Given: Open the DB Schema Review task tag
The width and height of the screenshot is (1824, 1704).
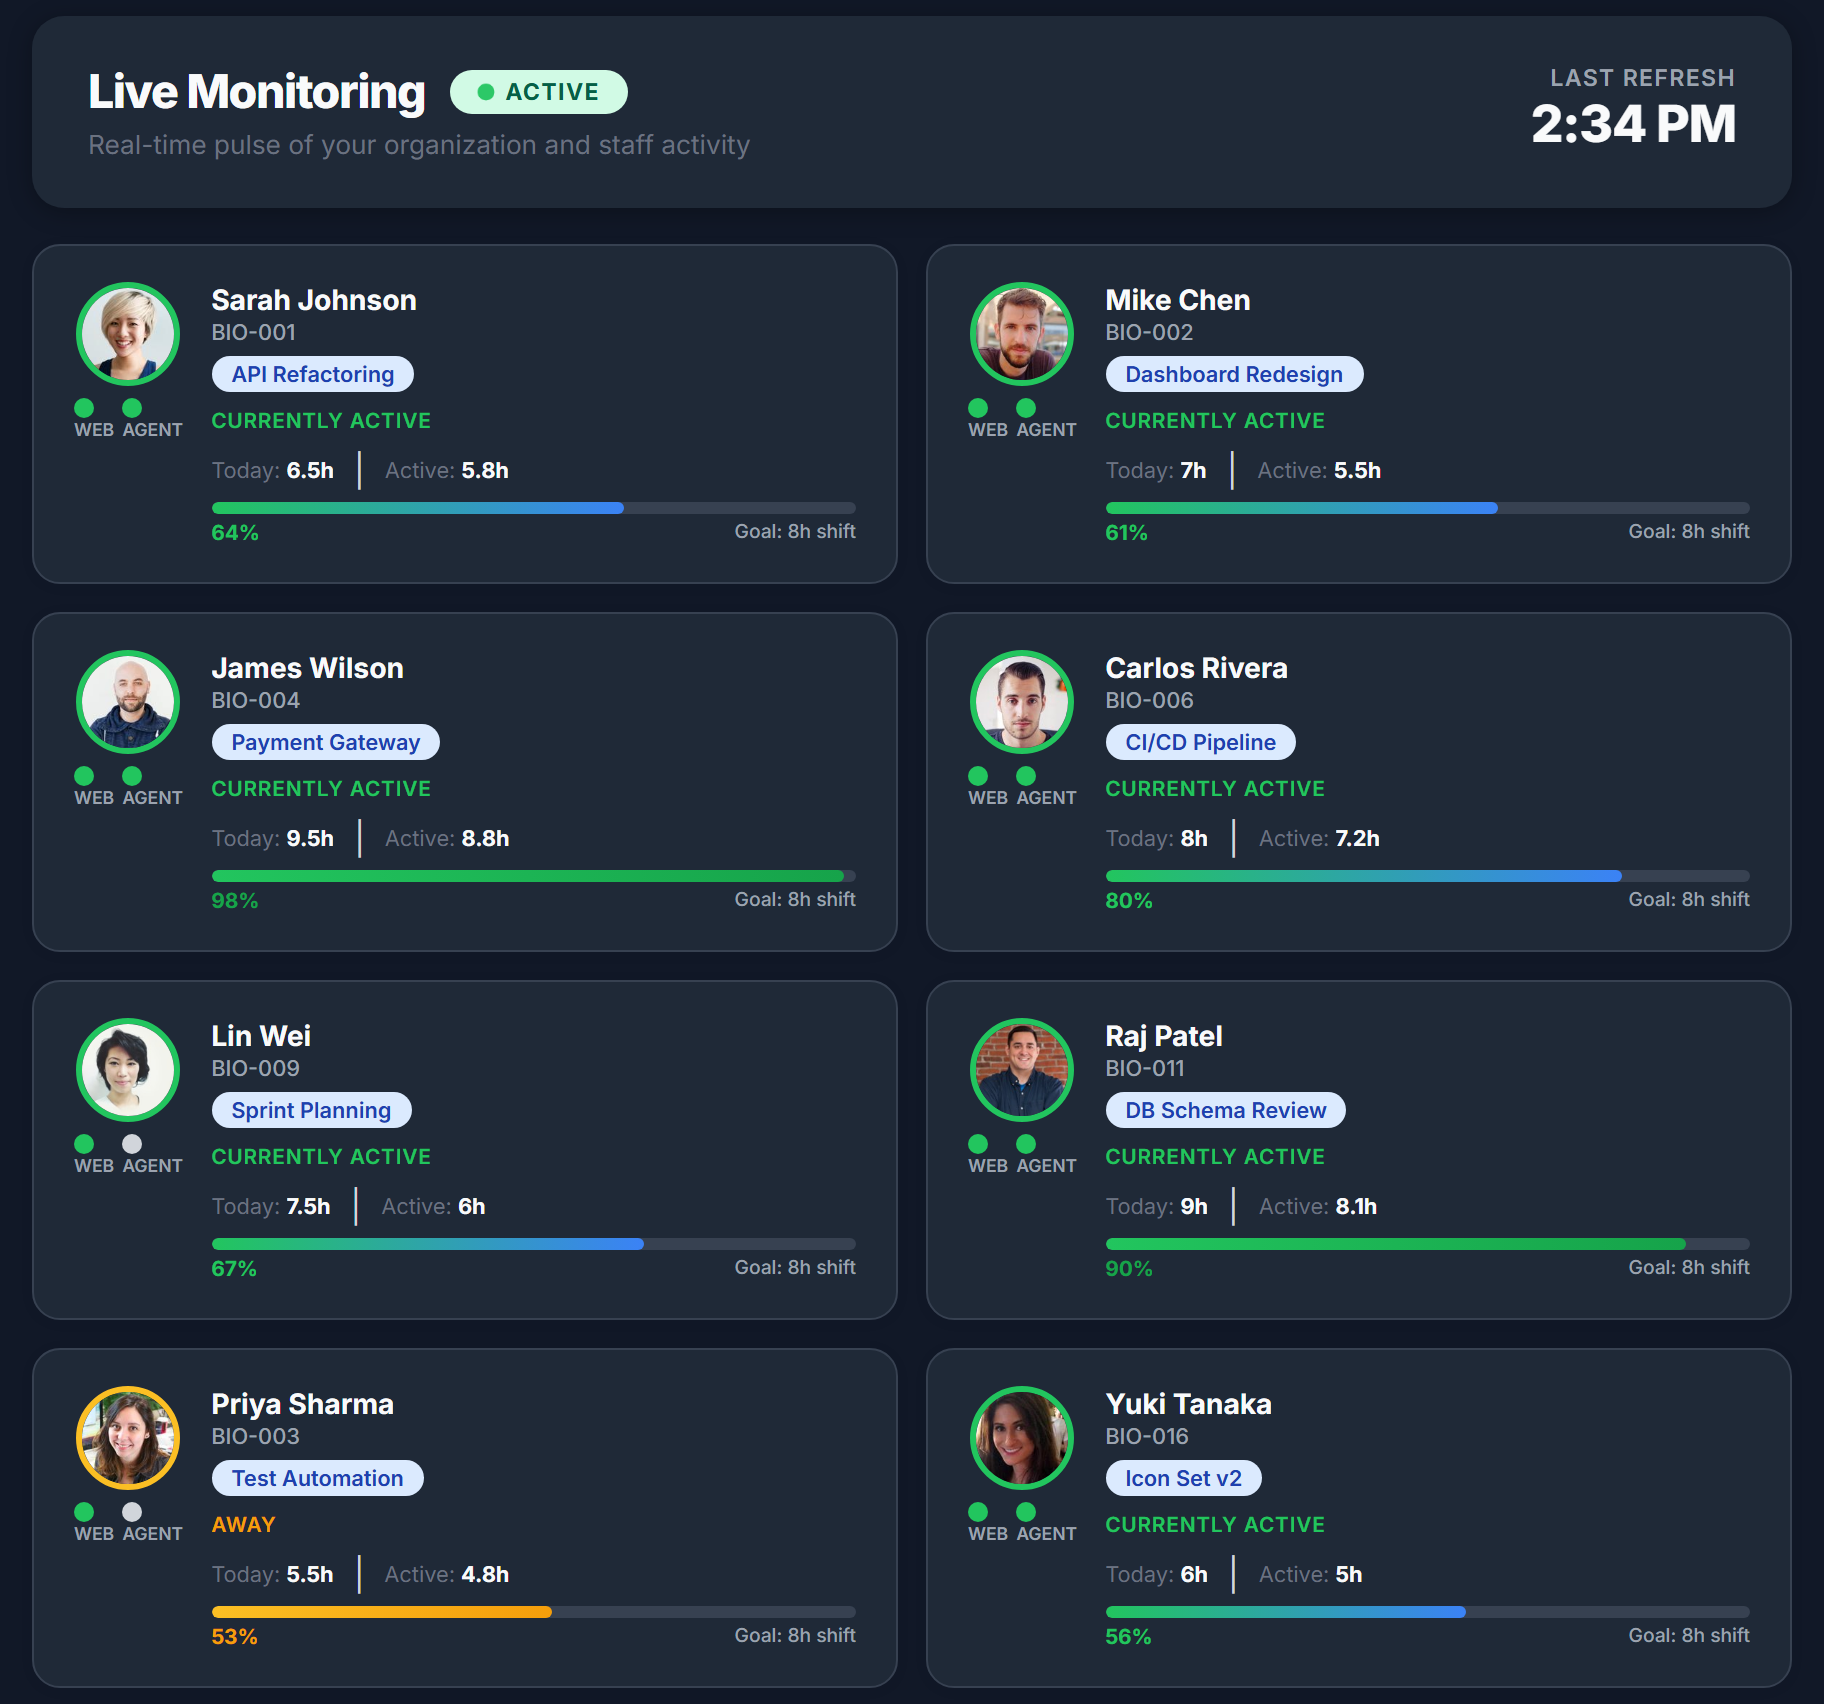Looking at the screenshot, I should pos(1226,1110).
